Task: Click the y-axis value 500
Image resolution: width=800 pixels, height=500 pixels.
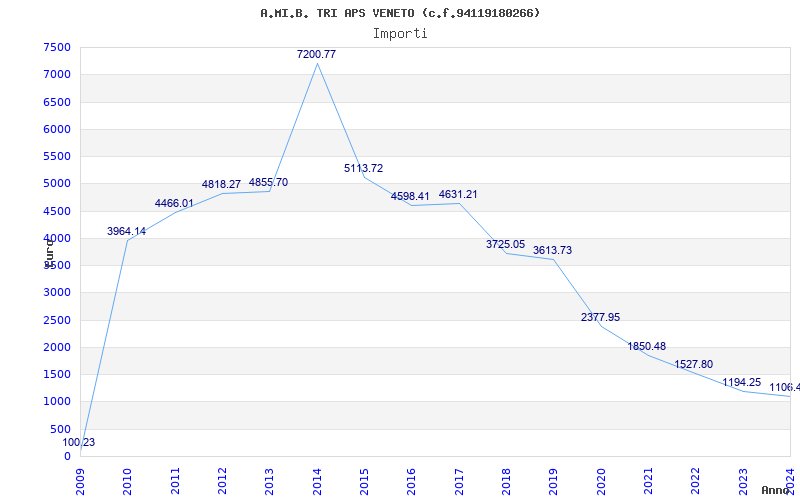Action: [61, 429]
